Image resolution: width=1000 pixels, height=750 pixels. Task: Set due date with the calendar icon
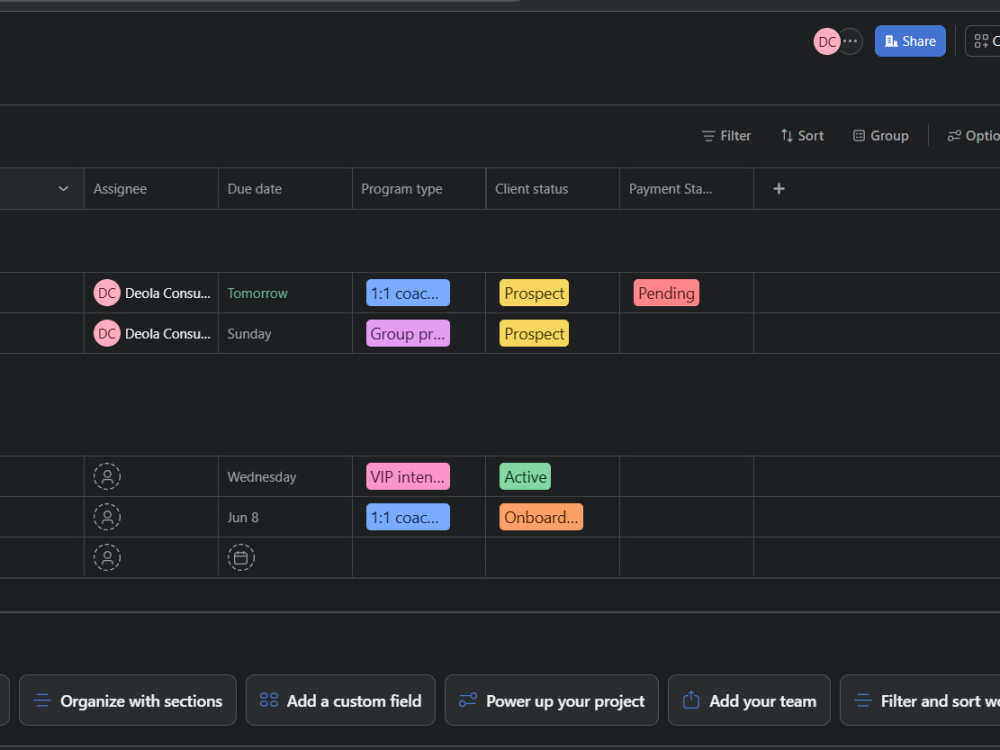(x=241, y=557)
